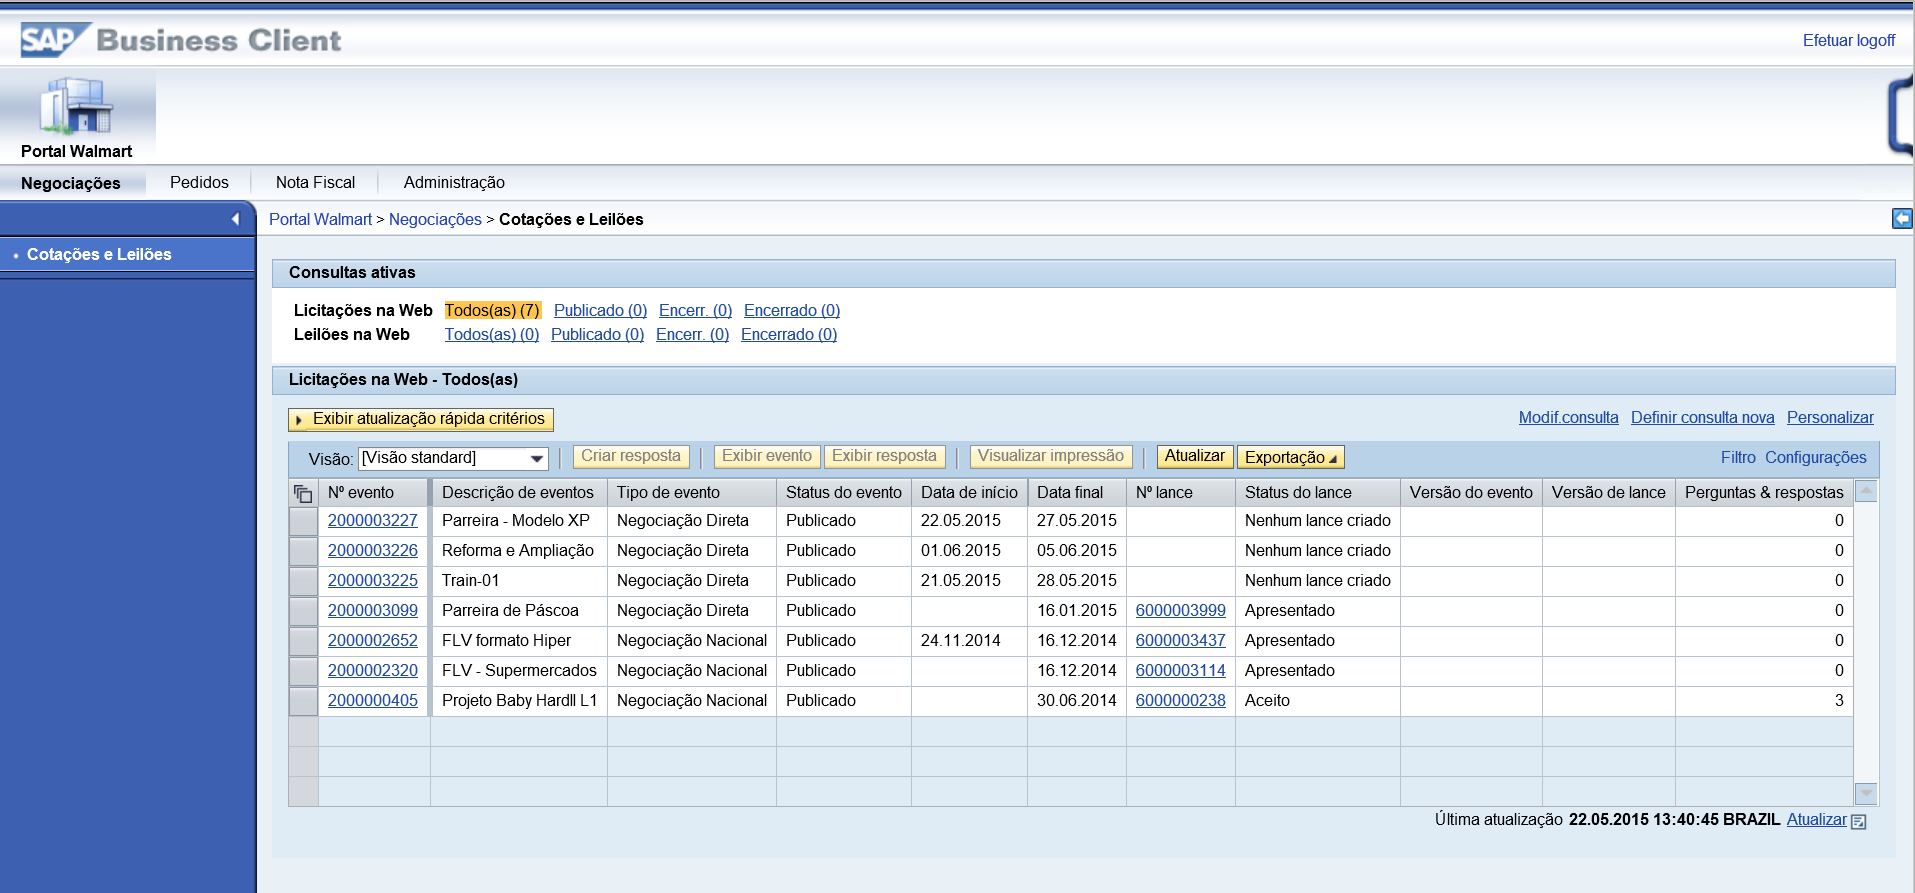Open bid number 6000003437
Image resolution: width=1915 pixels, height=893 pixels.
click(1180, 640)
